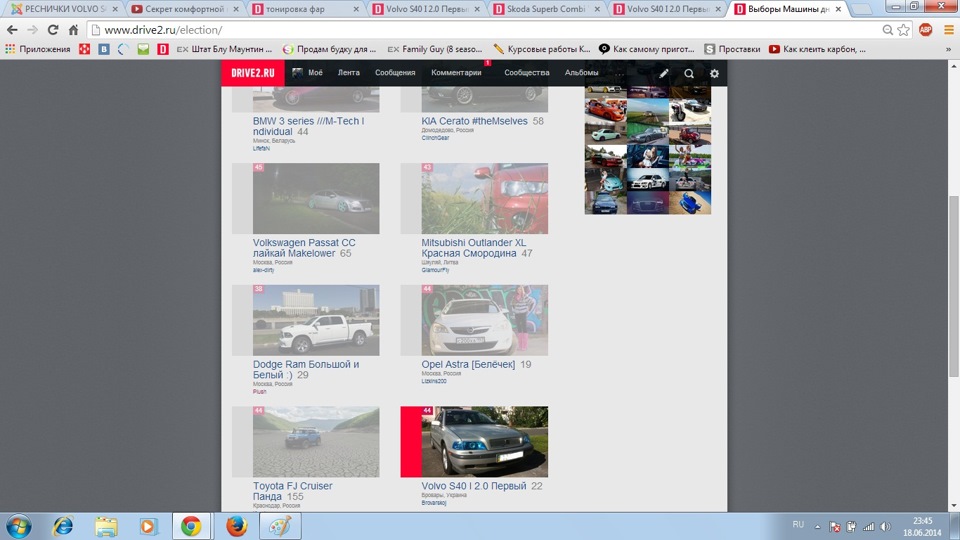Screen dimensions: 960x540
Task: Open the Приложения apps shortcut
Action: pos(38,49)
